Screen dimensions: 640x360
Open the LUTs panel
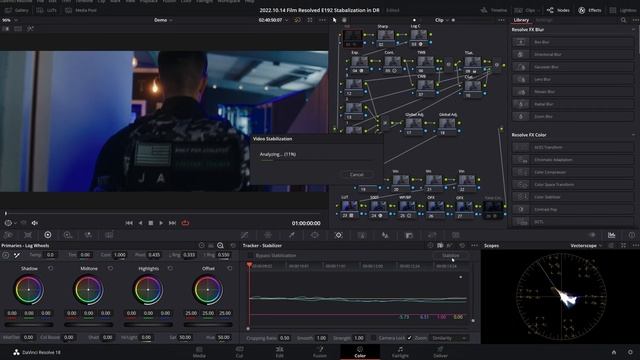(x=47, y=10)
